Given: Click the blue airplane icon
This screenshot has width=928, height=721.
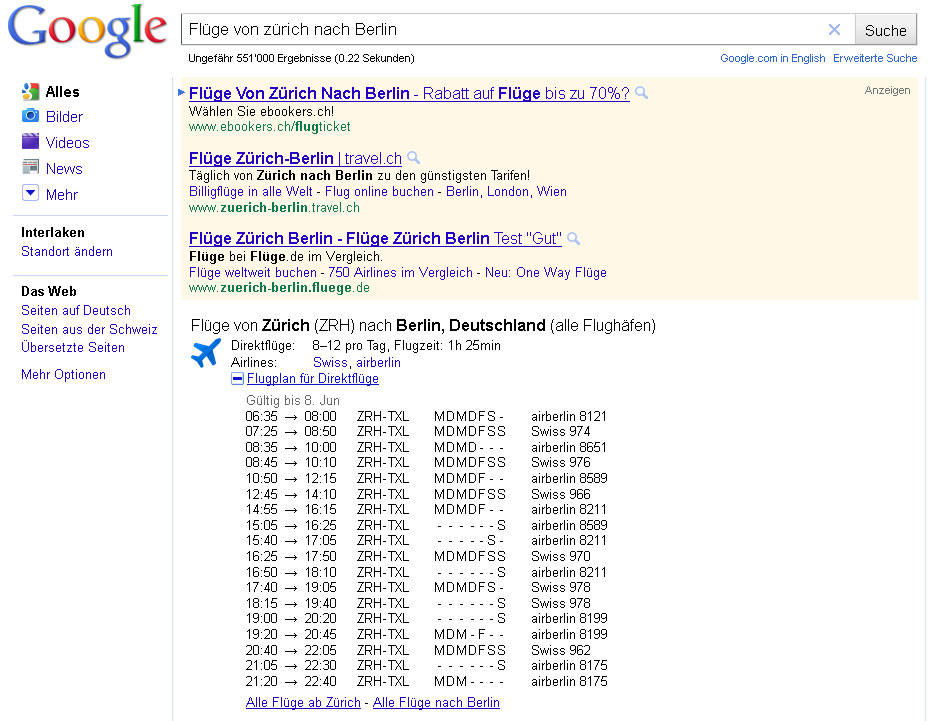Looking at the screenshot, I should coord(205,353).
